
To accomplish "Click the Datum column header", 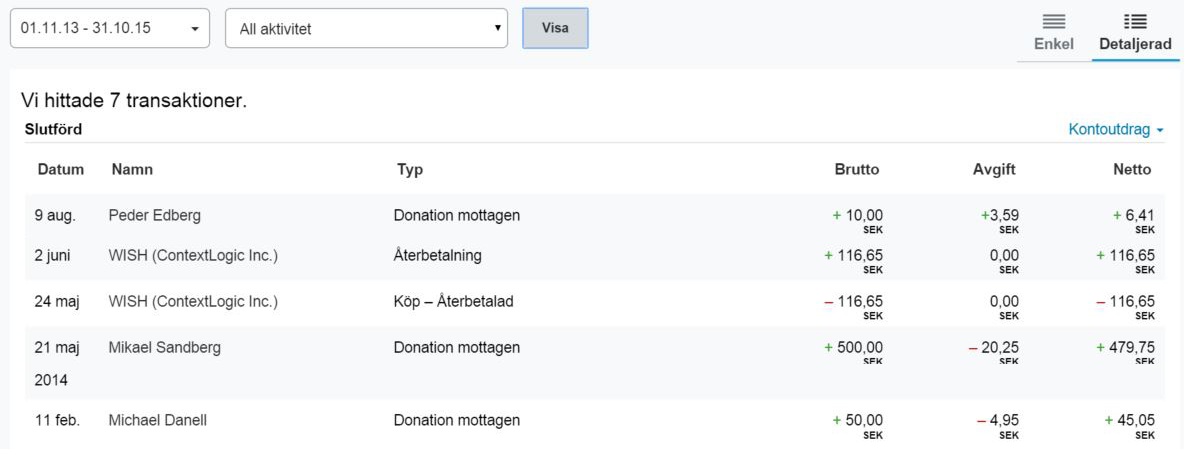I will (61, 170).
